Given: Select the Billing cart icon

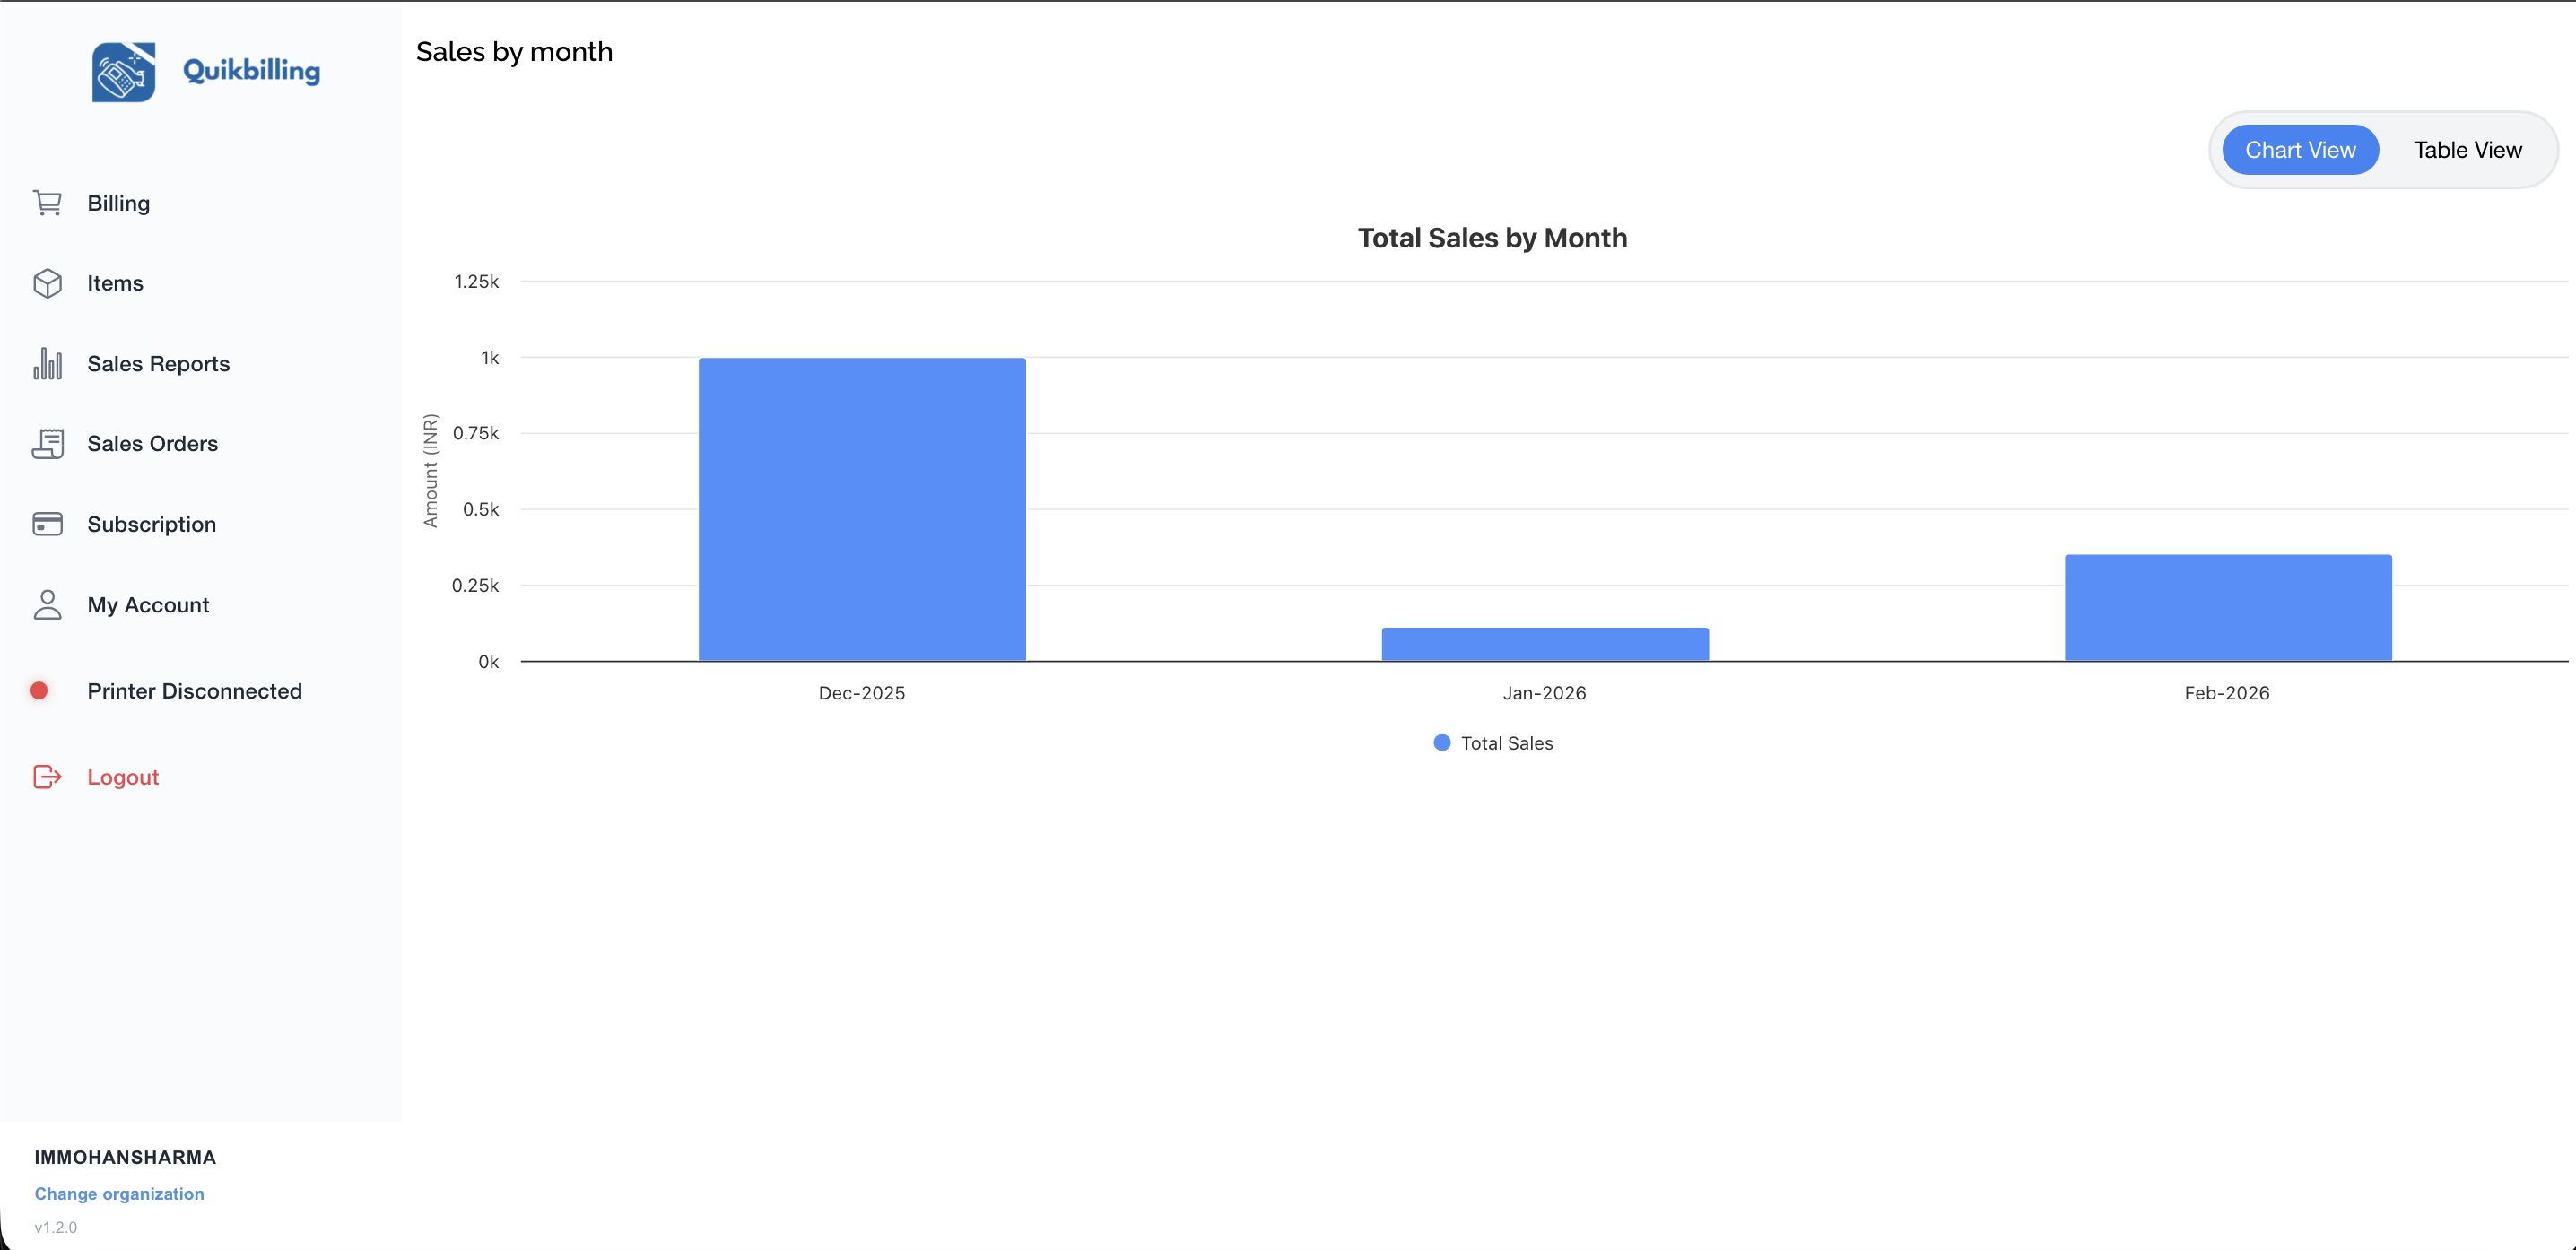Looking at the screenshot, I should coord(47,203).
